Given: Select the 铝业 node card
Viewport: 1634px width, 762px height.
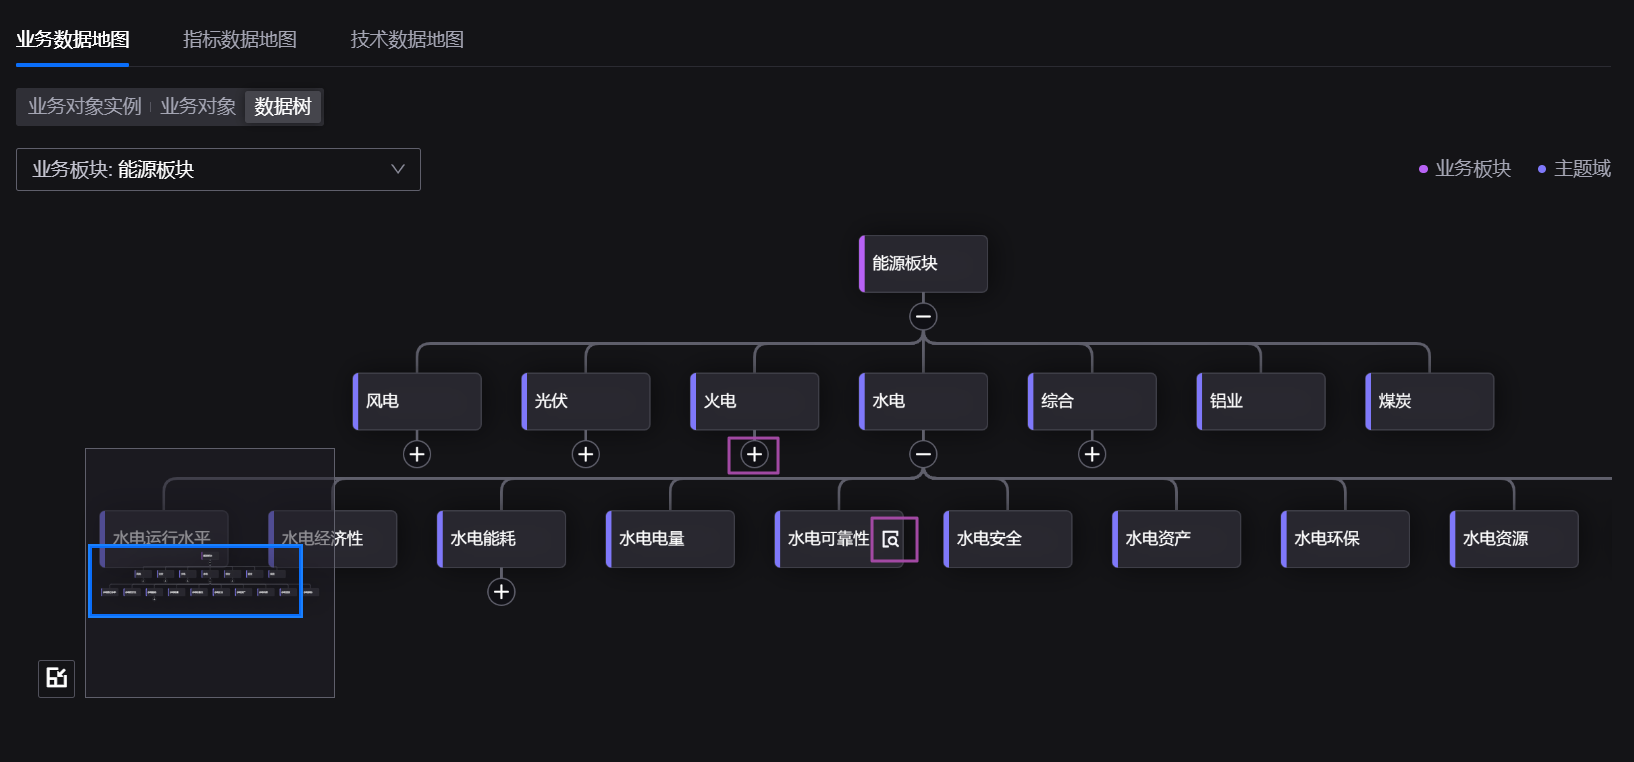Looking at the screenshot, I should coord(1261,401).
